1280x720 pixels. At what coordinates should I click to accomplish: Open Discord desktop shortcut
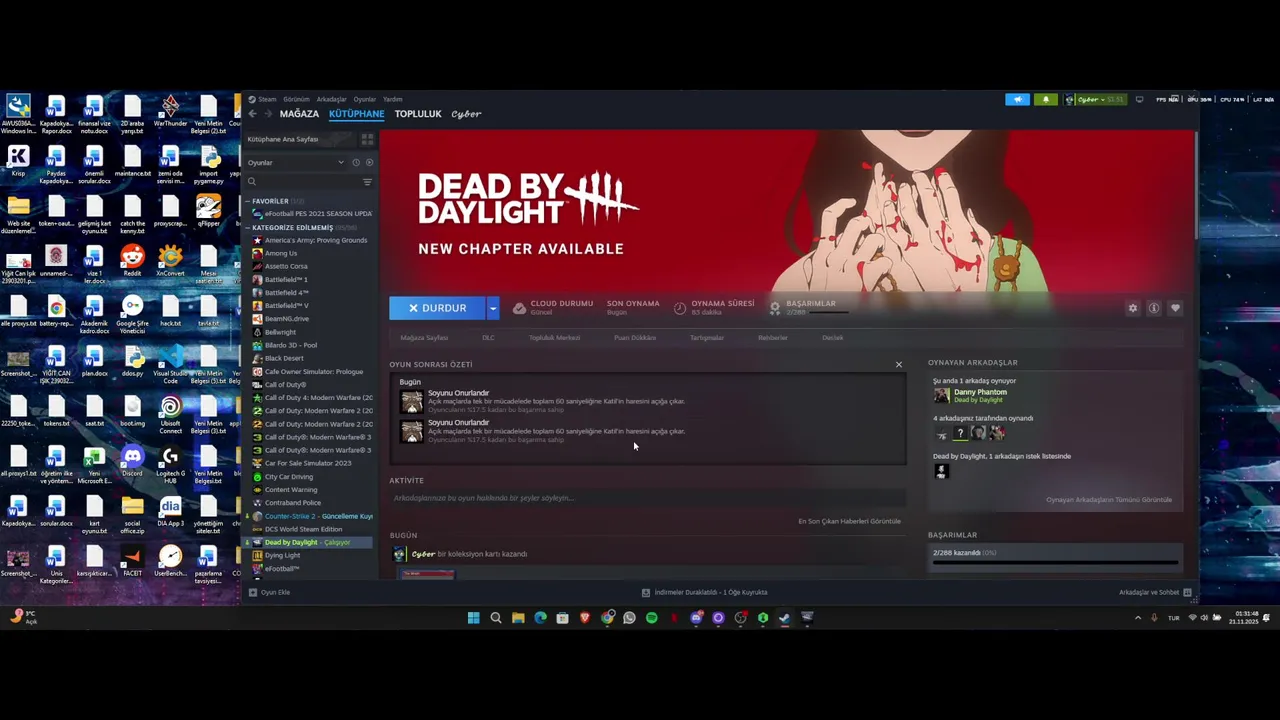(132, 461)
